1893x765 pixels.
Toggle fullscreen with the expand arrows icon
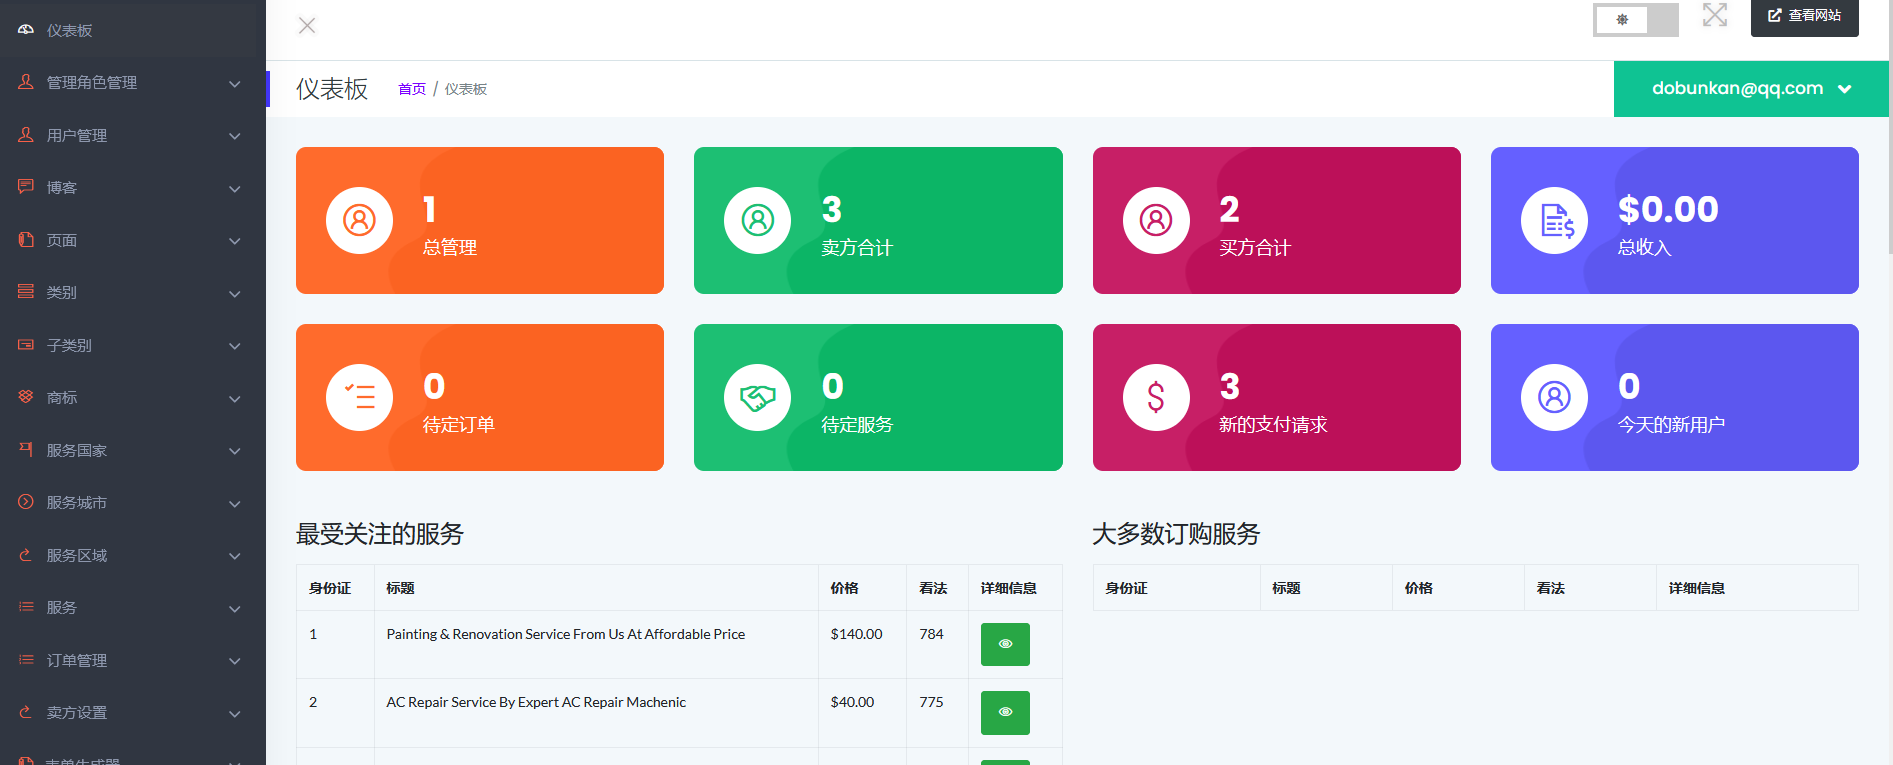pyautogui.click(x=1715, y=14)
